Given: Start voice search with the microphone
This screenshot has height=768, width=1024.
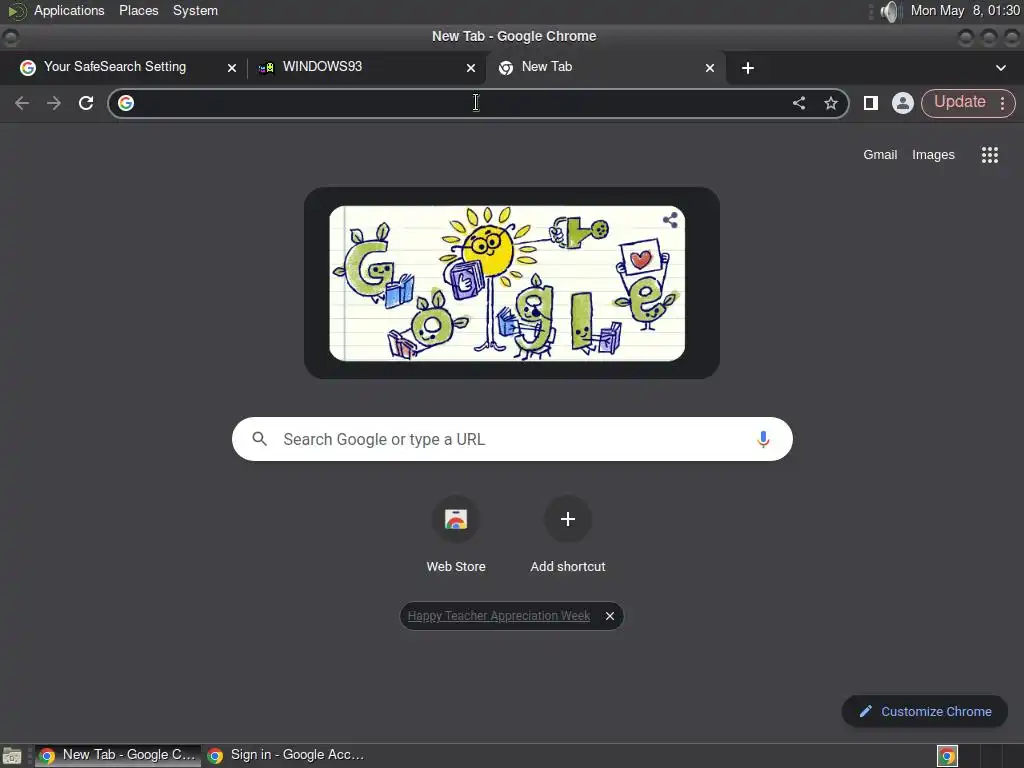Looking at the screenshot, I should pyautogui.click(x=763, y=440).
